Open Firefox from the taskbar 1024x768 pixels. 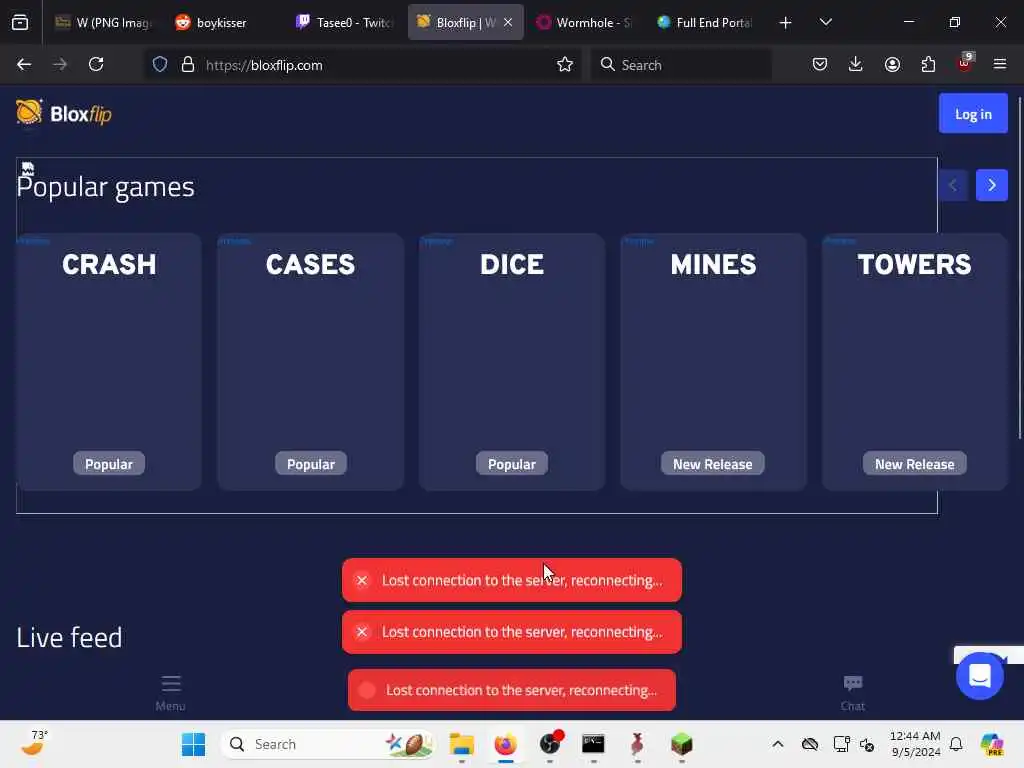[x=505, y=744]
